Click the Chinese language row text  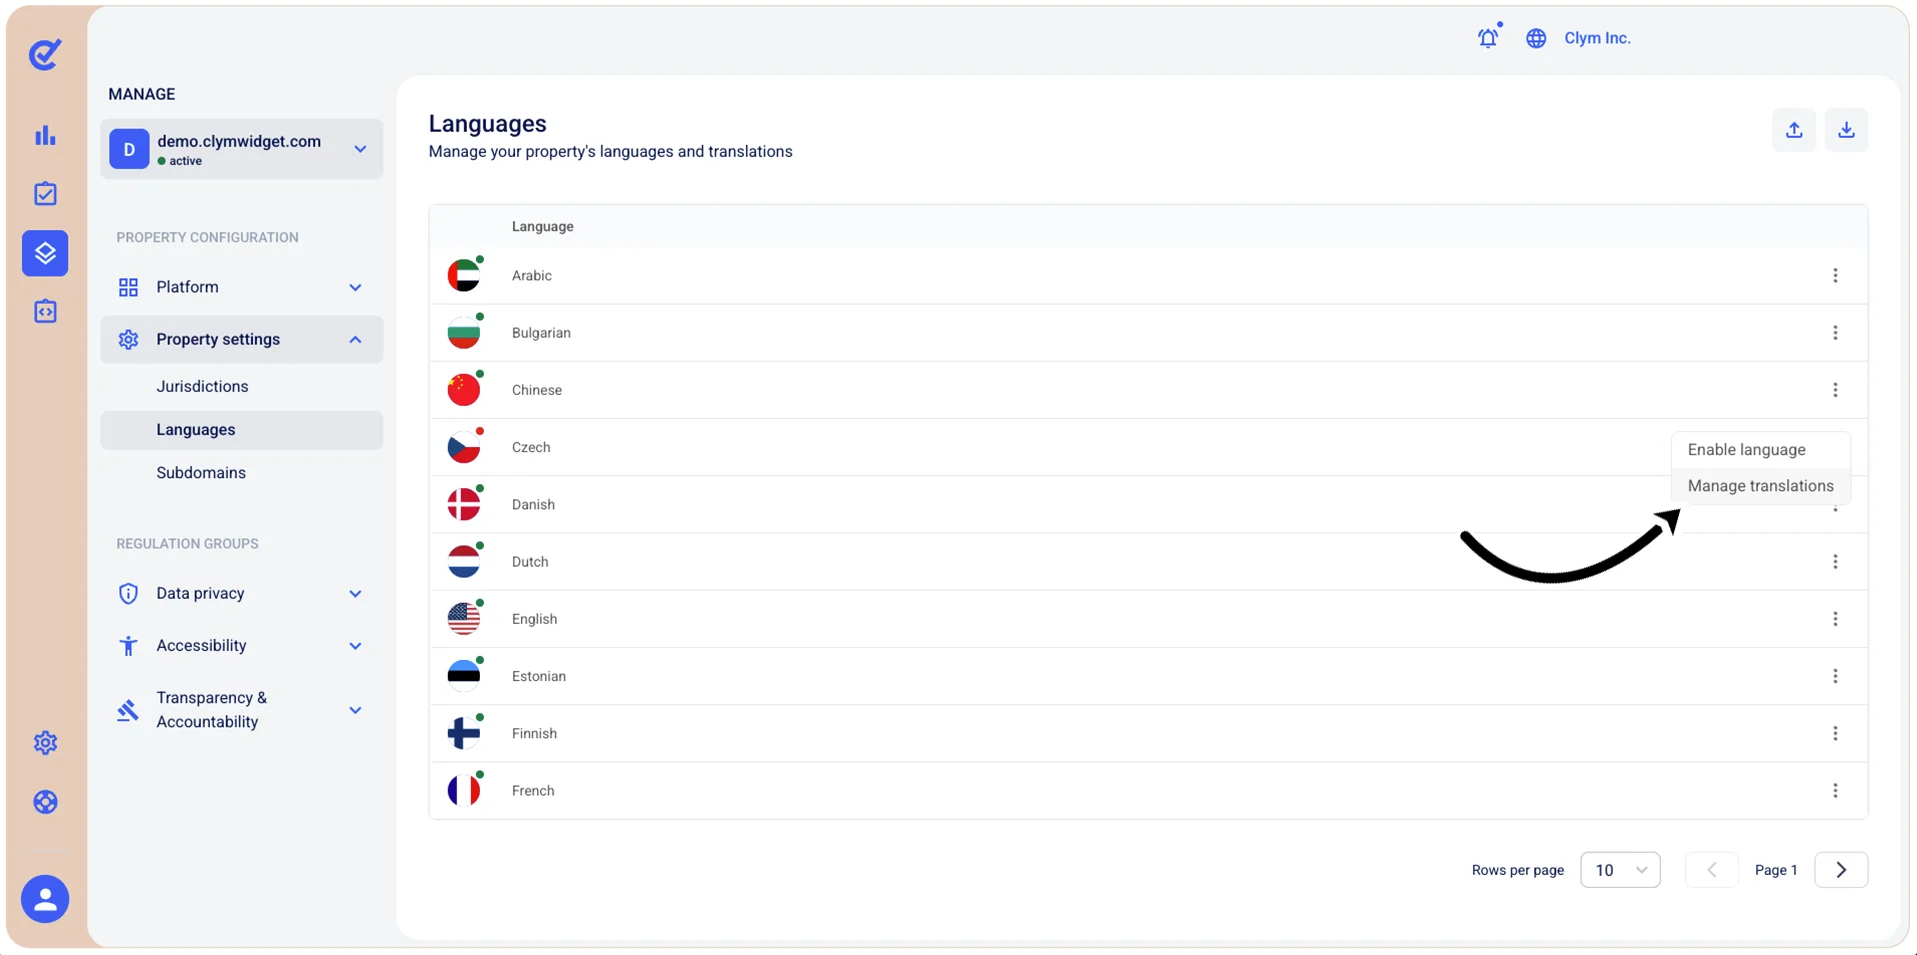coord(537,390)
